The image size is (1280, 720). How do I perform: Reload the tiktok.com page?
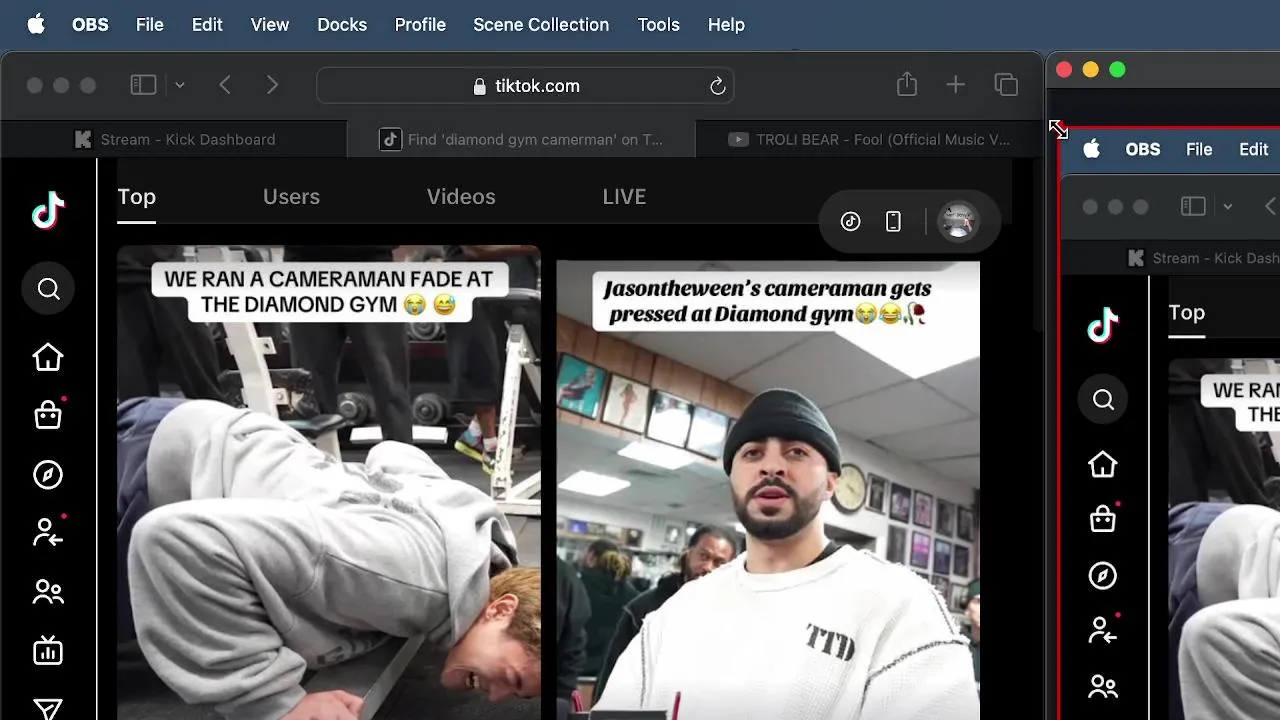click(717, 87)
